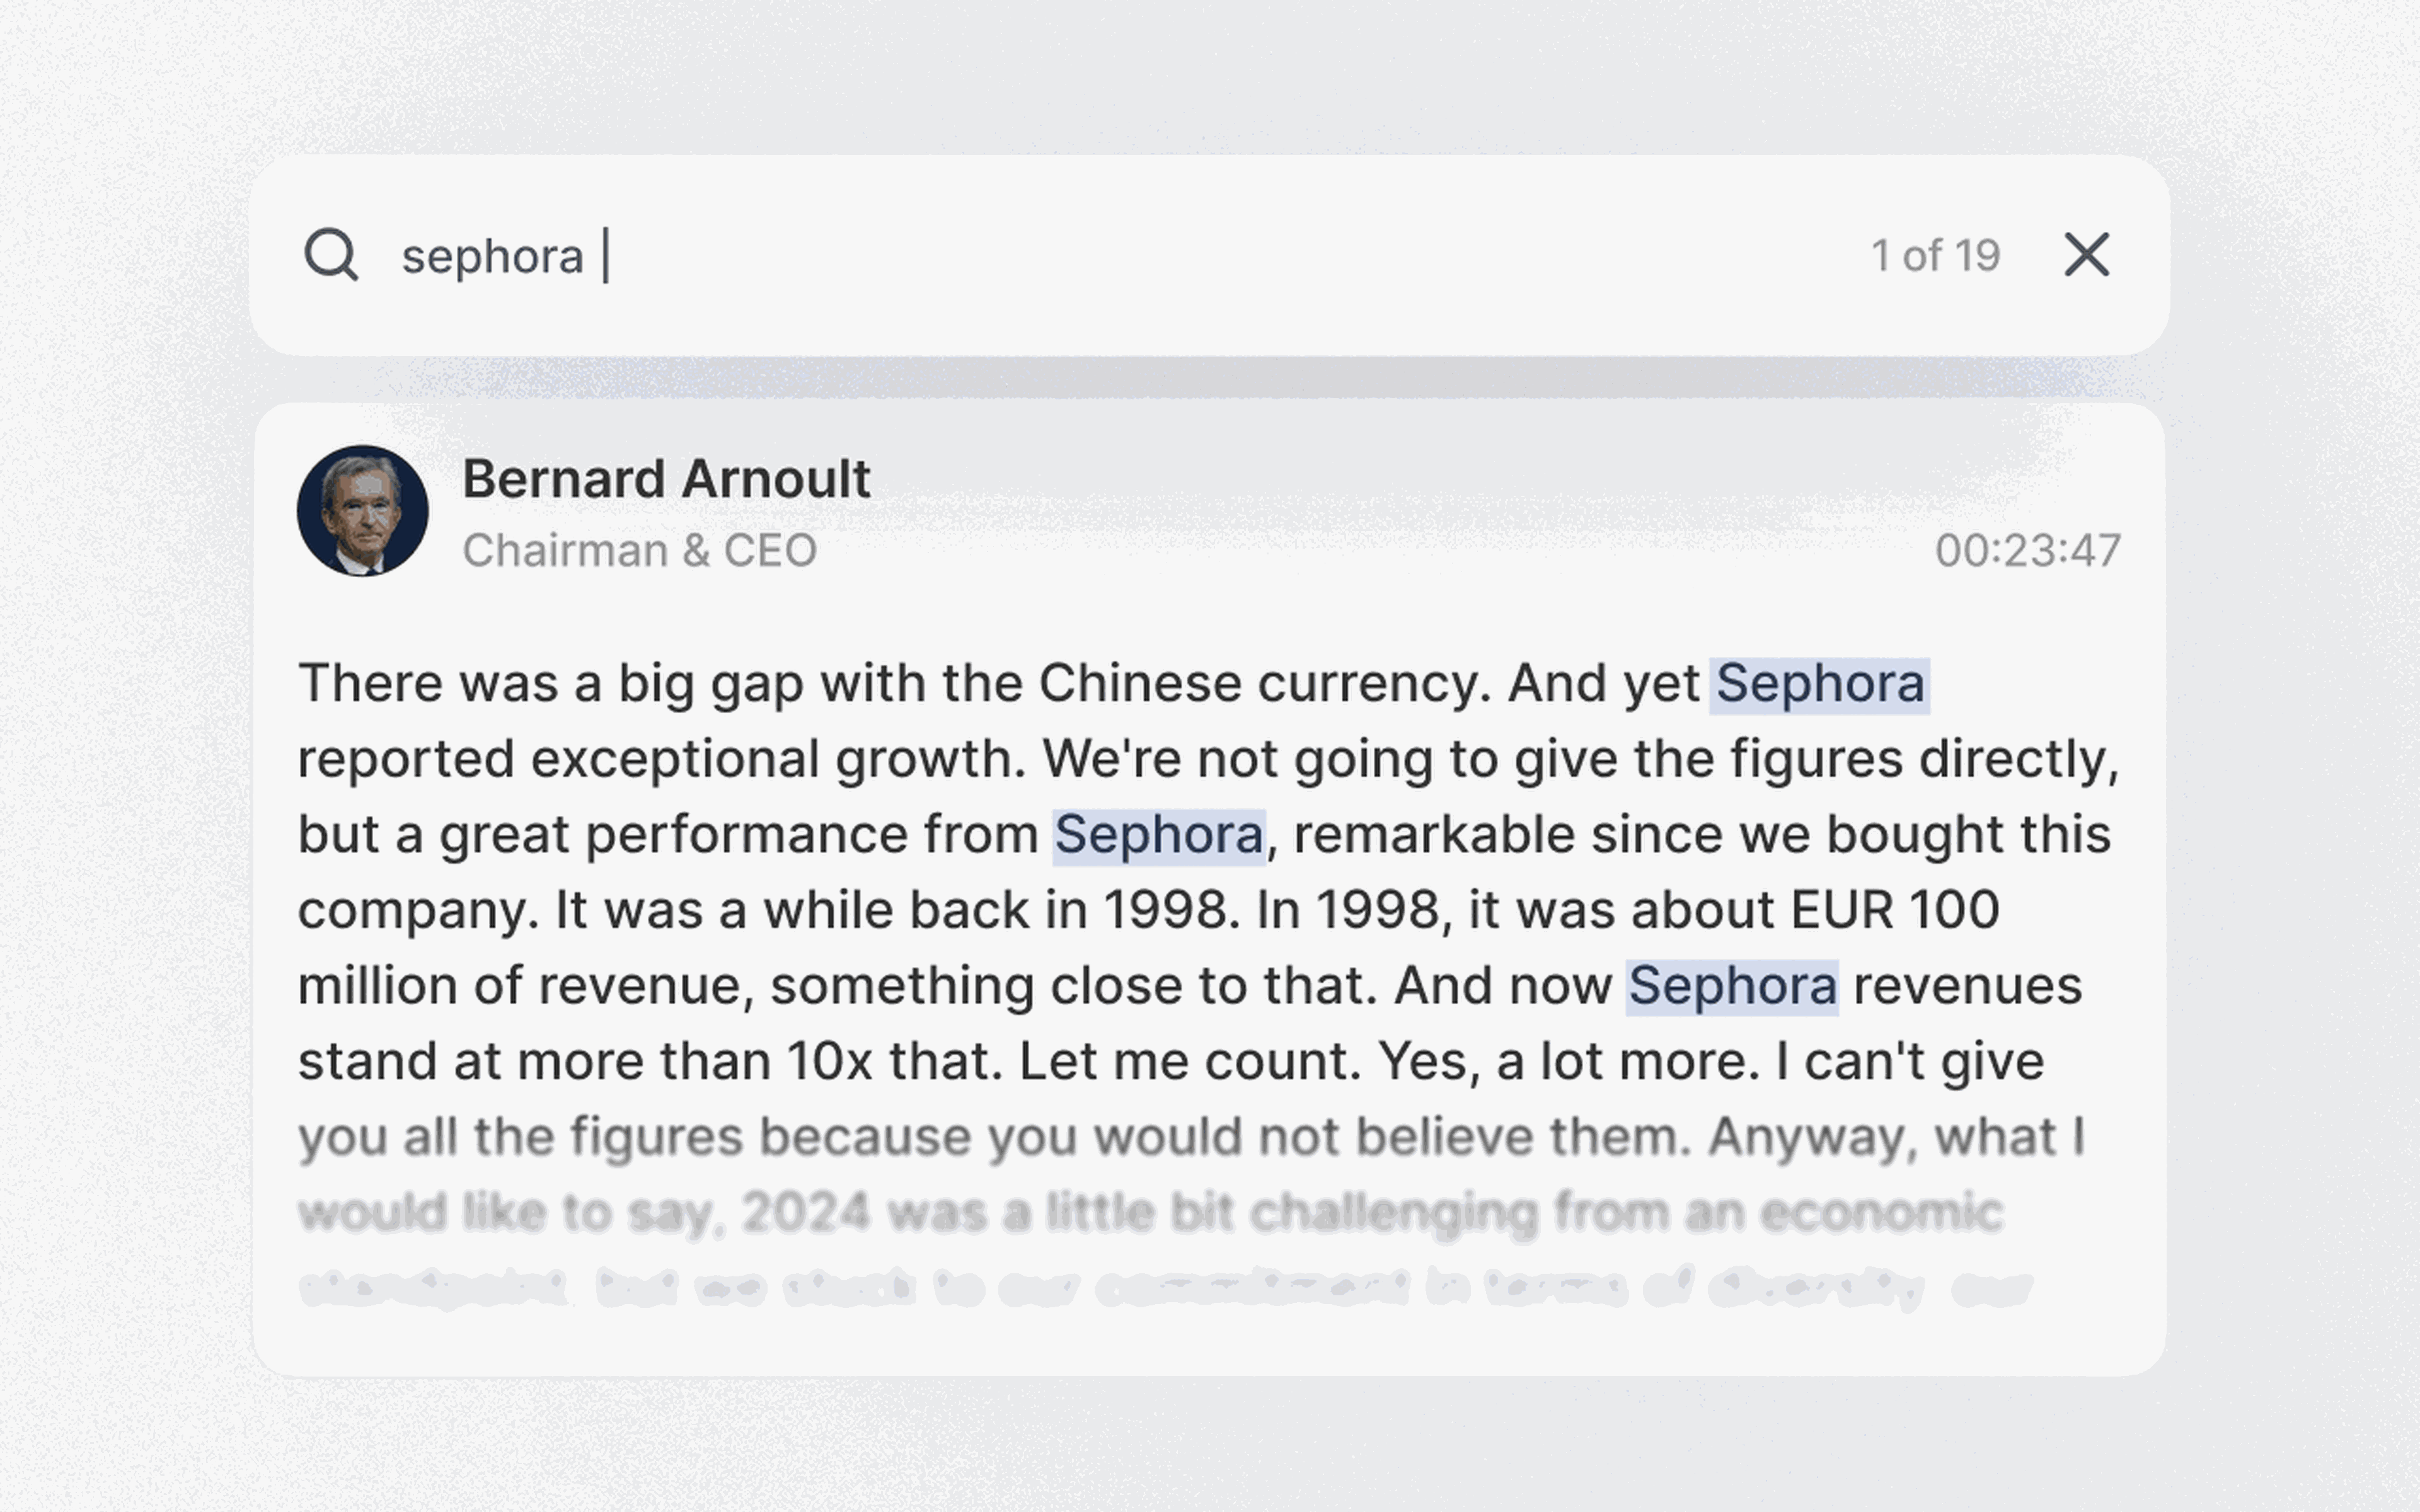Select the "Chairman & CEO" title label
Screen dimensions: 2420x1512
tap(639, 550)
